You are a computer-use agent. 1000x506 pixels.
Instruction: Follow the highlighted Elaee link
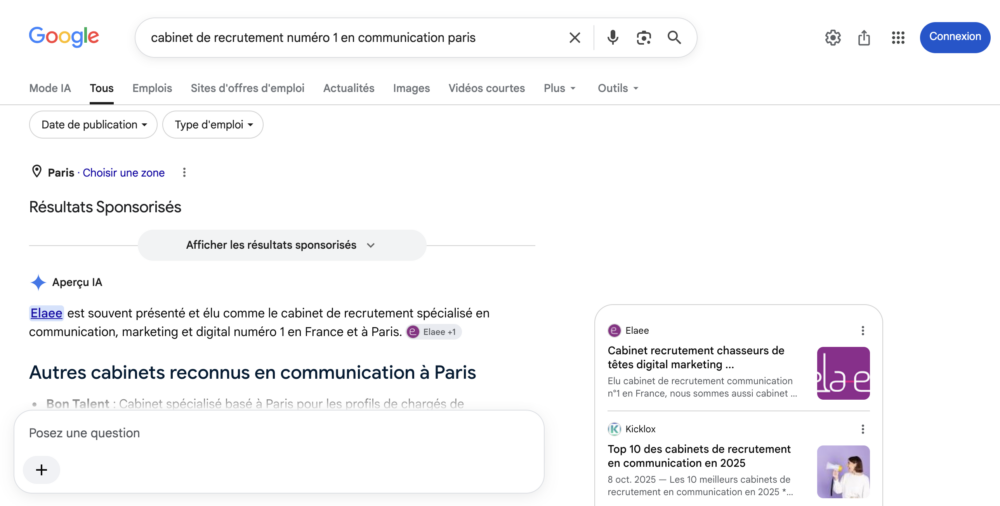click(47, 313)
